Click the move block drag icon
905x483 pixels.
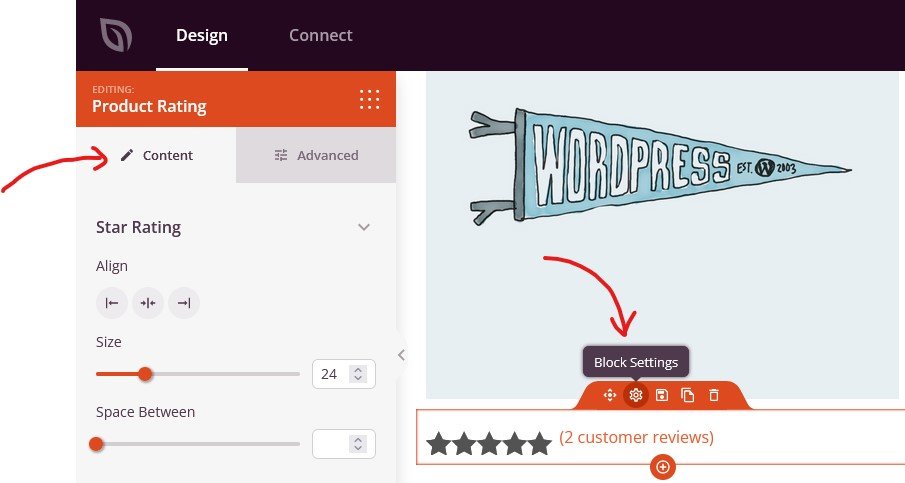click(x=609, y=395)
